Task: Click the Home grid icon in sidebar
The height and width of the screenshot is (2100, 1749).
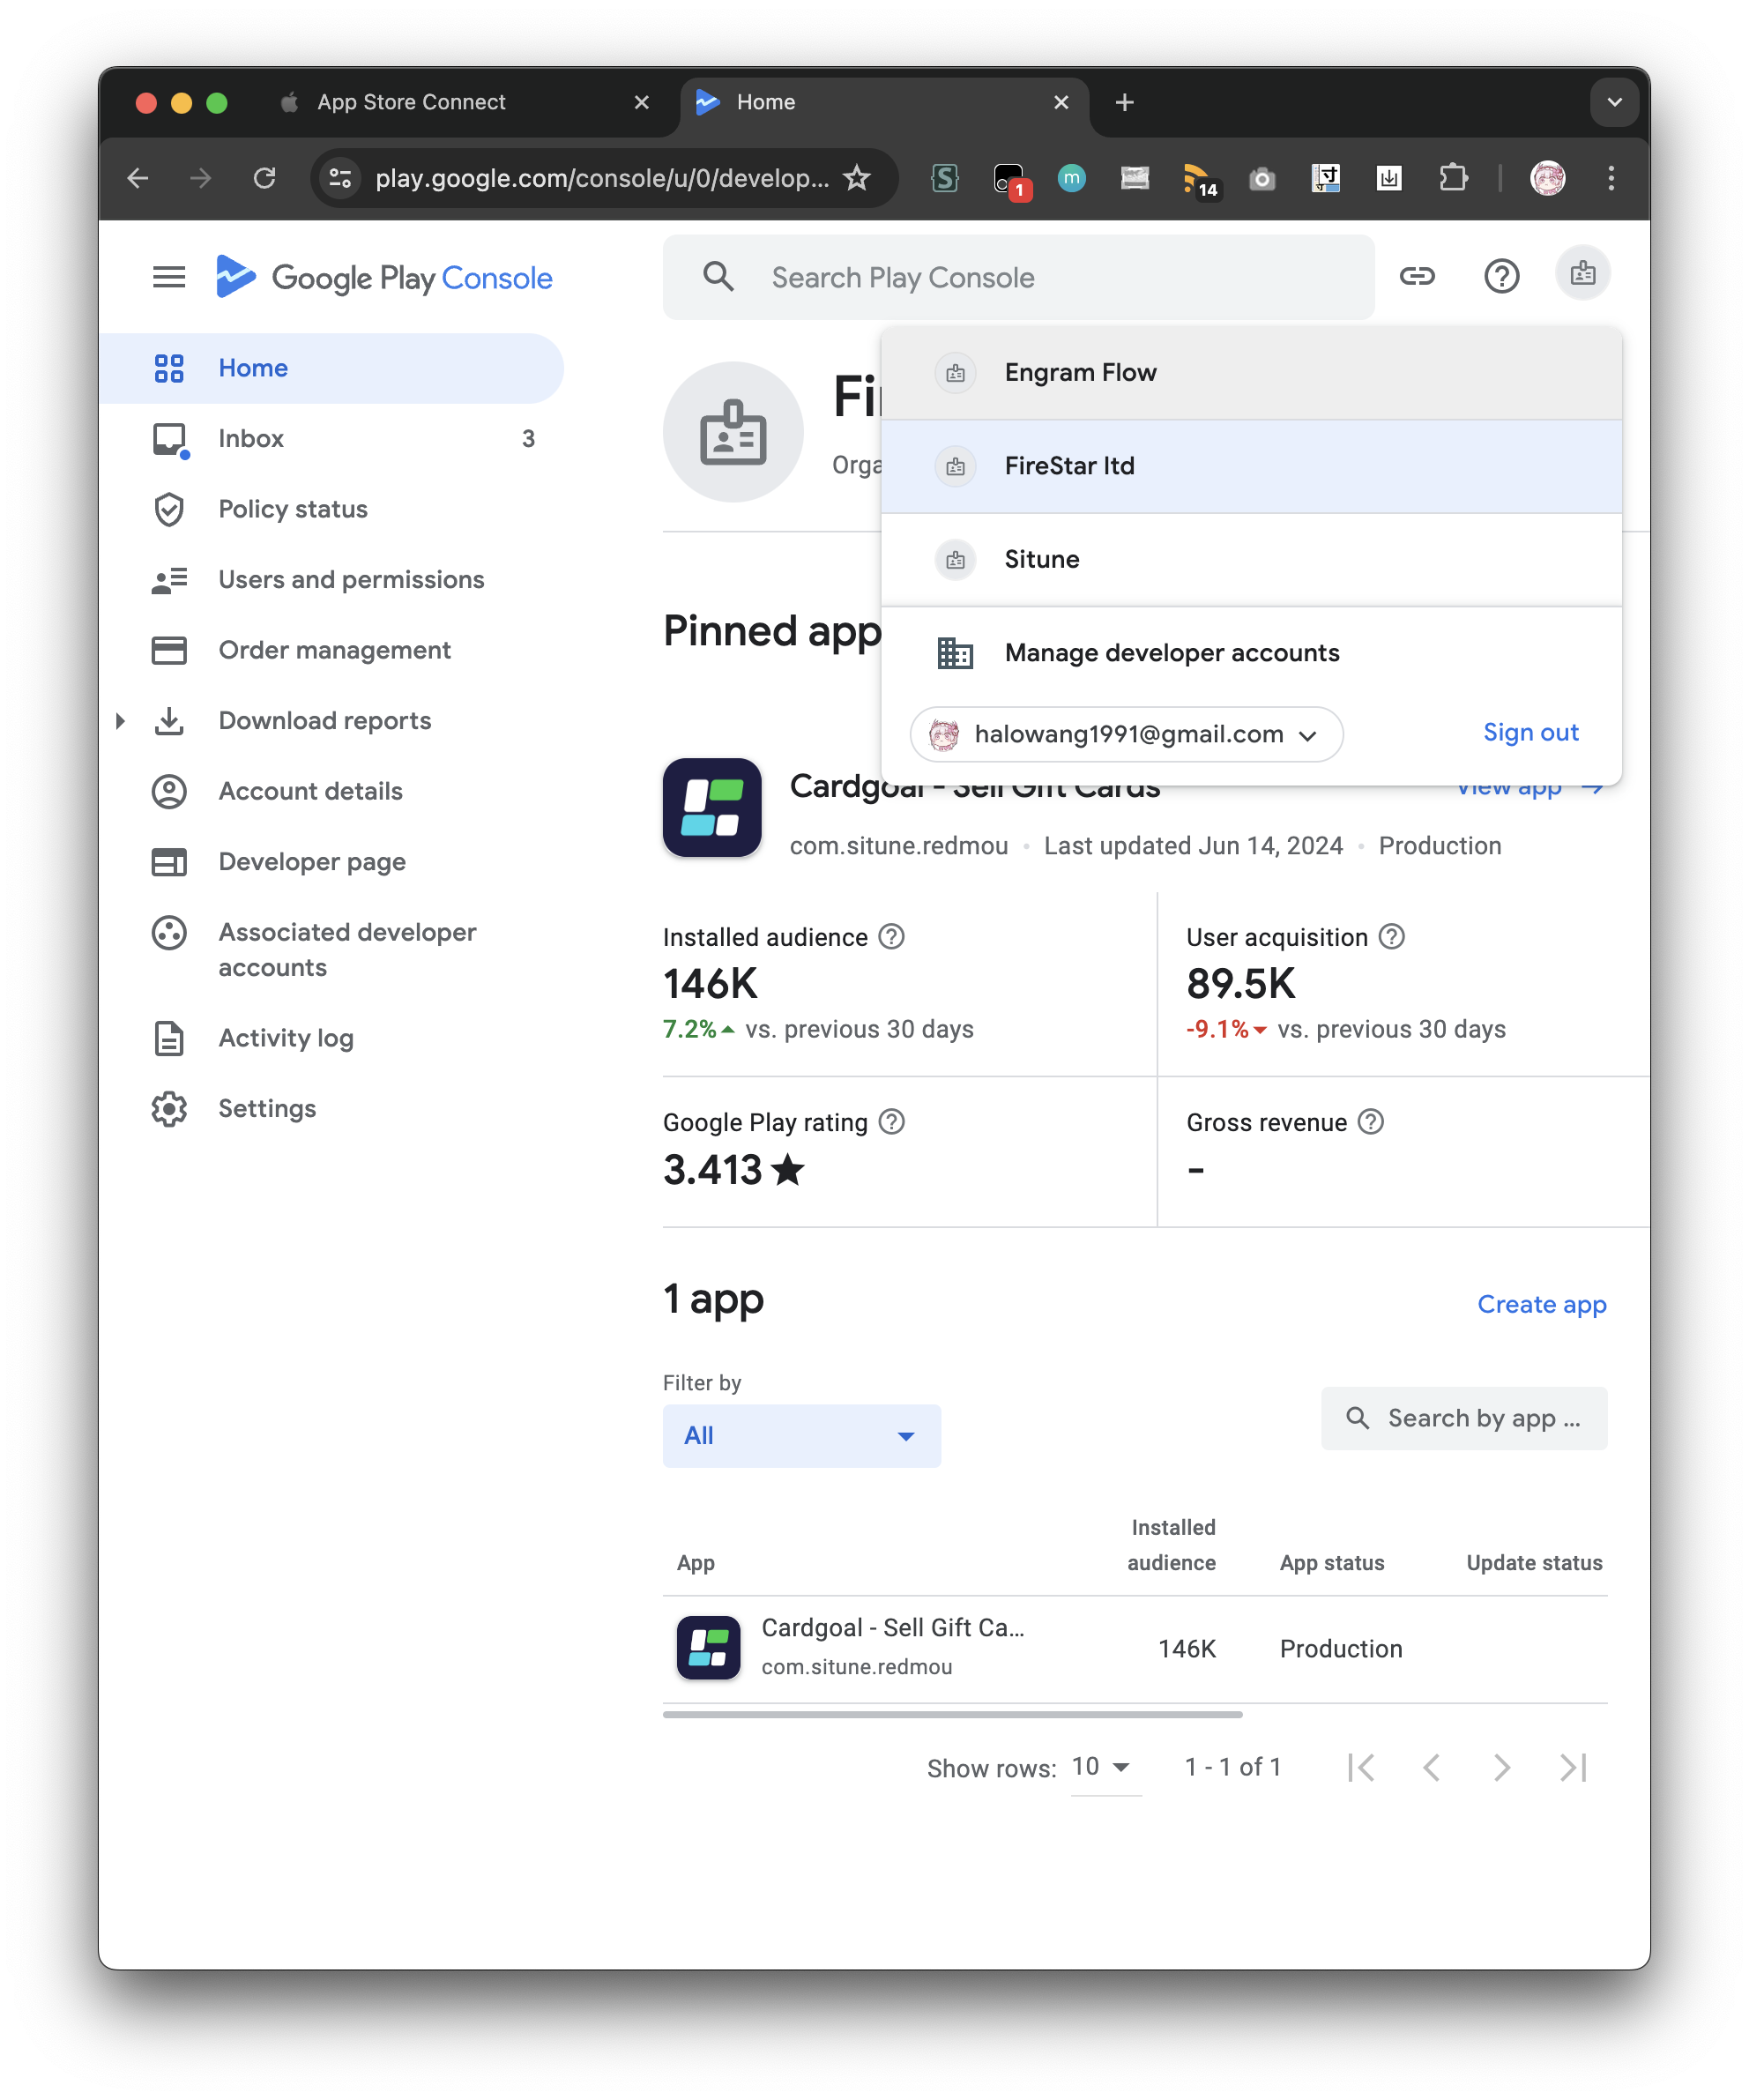Action: (x=169, y=368)
